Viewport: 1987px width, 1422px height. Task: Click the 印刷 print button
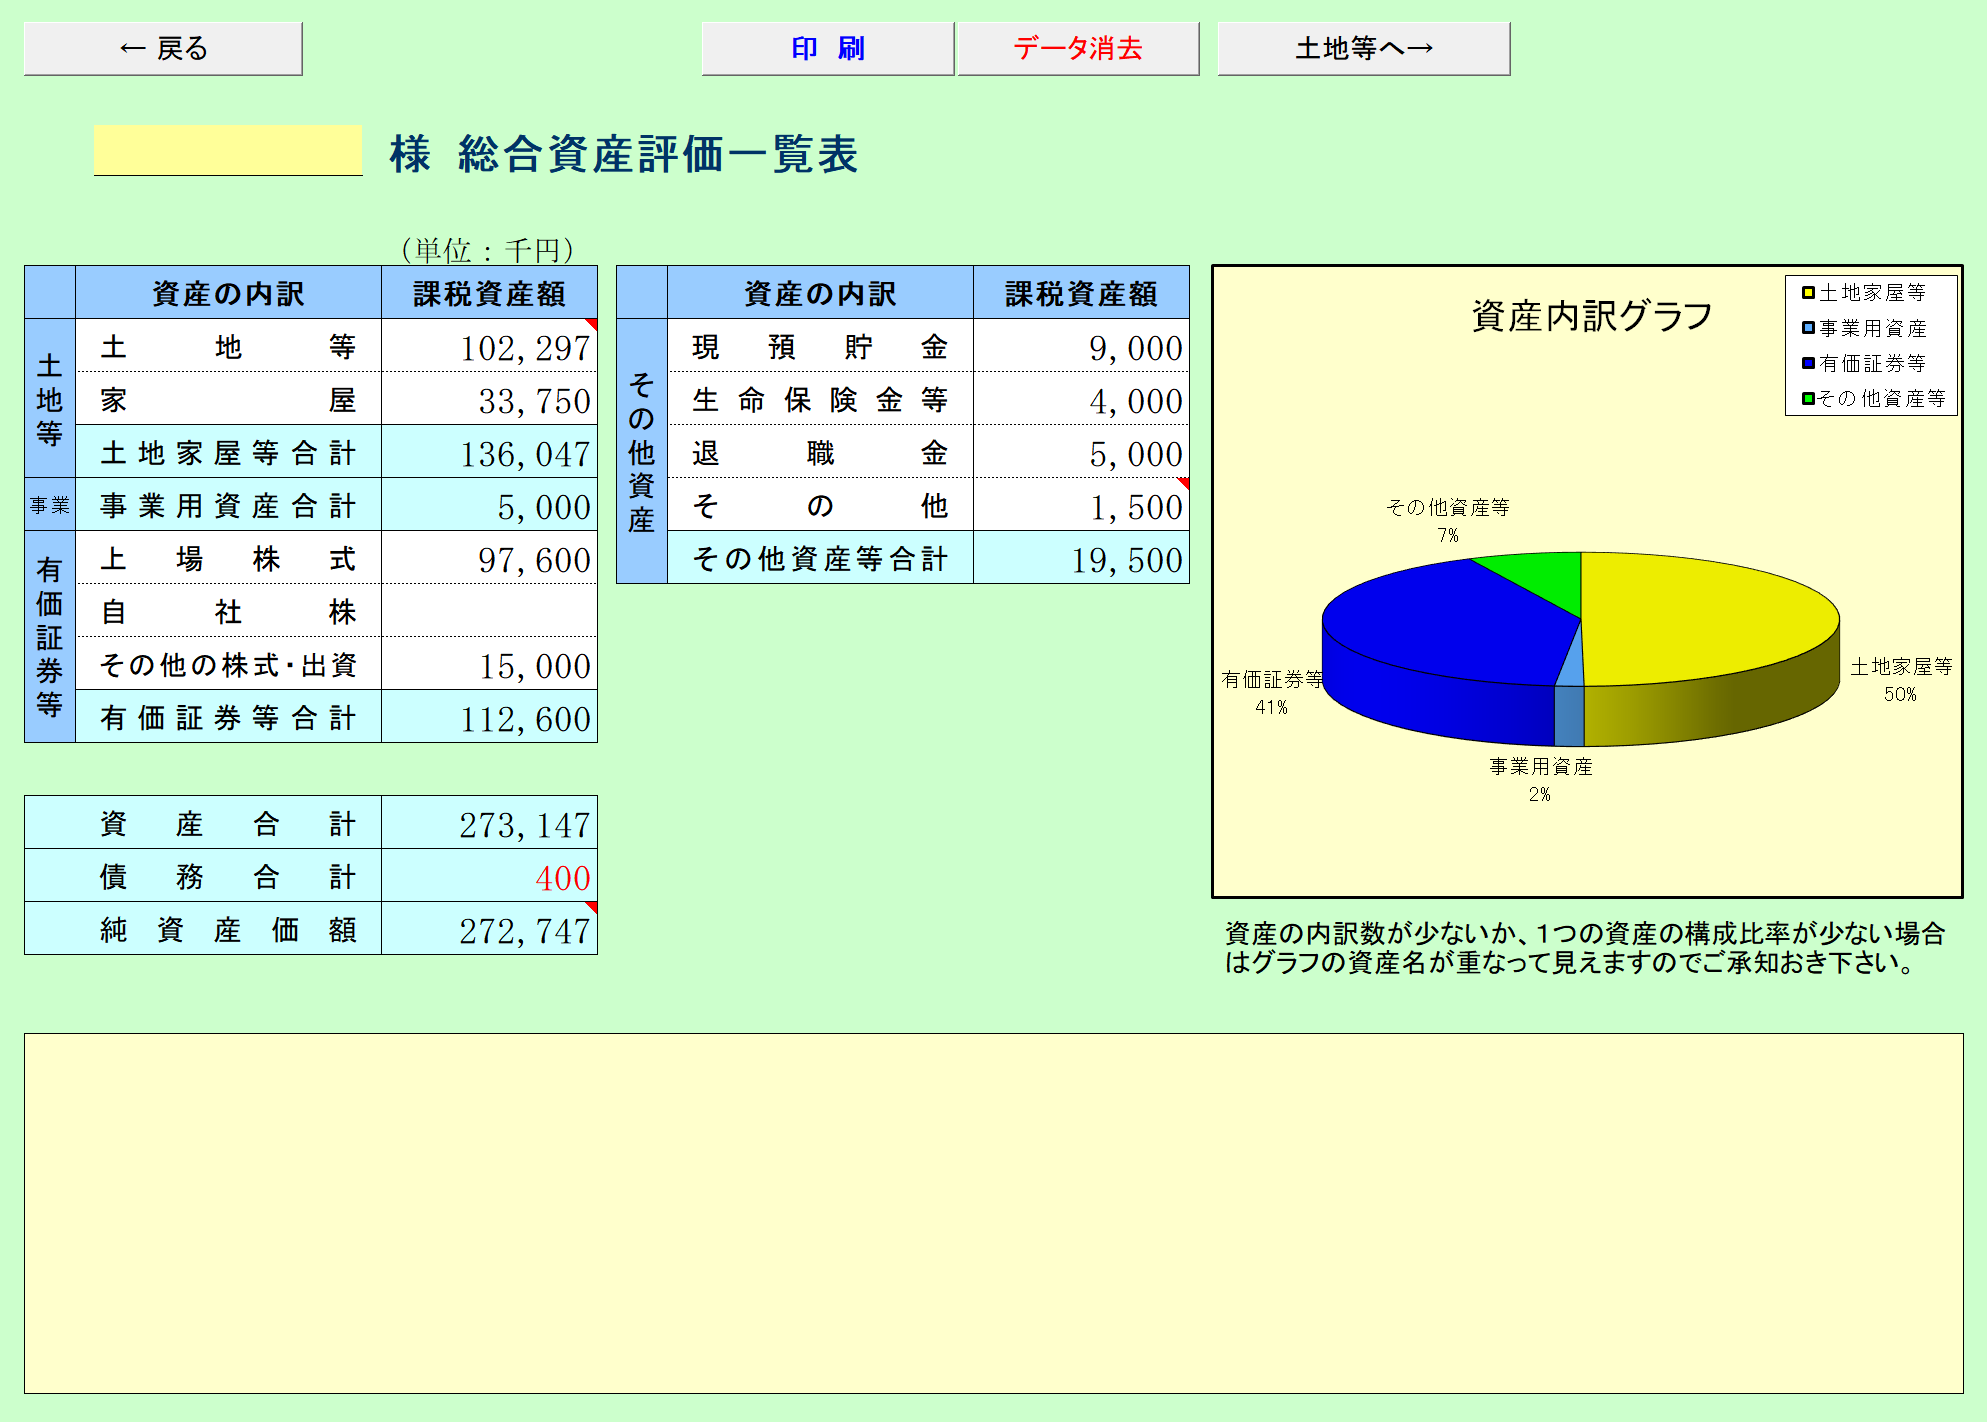pyautogui.click(x=827, y=48)
